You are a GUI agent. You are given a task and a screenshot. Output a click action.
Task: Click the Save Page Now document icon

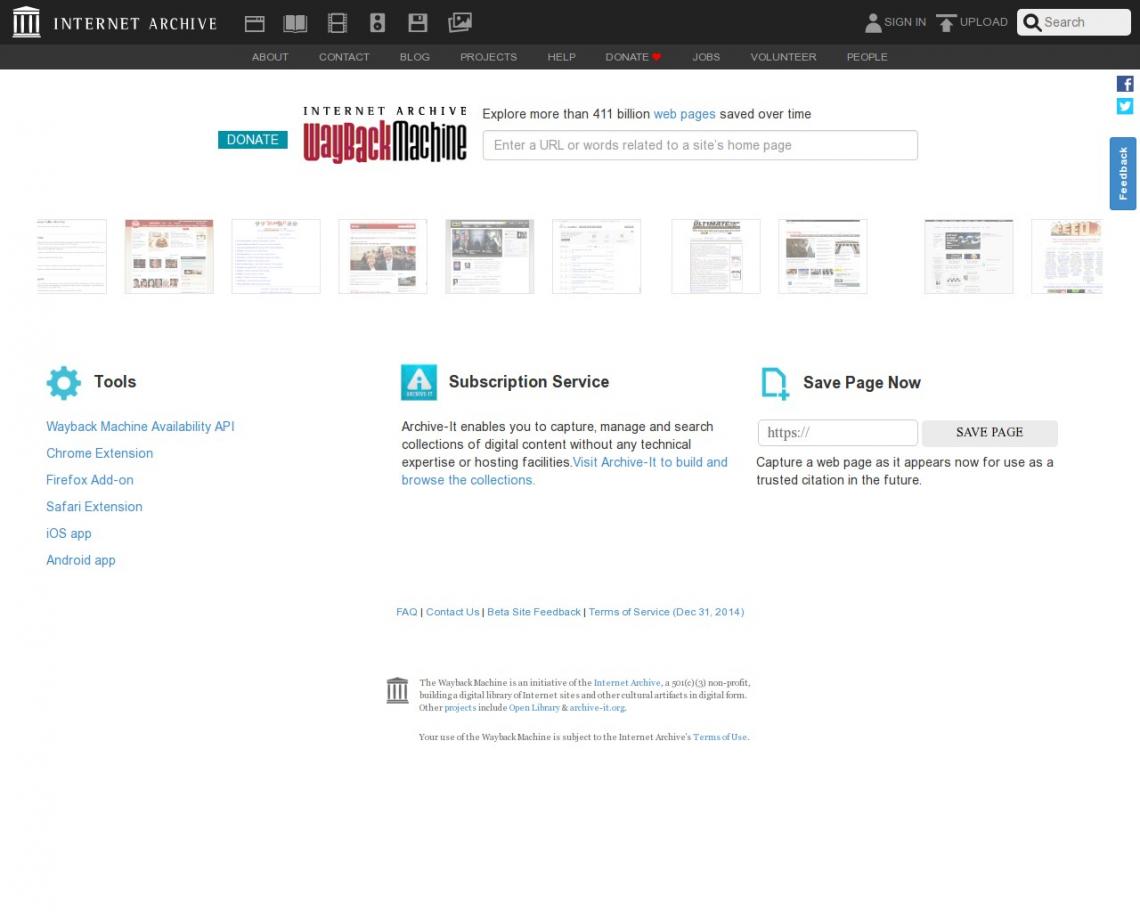[x=775, y=383]
